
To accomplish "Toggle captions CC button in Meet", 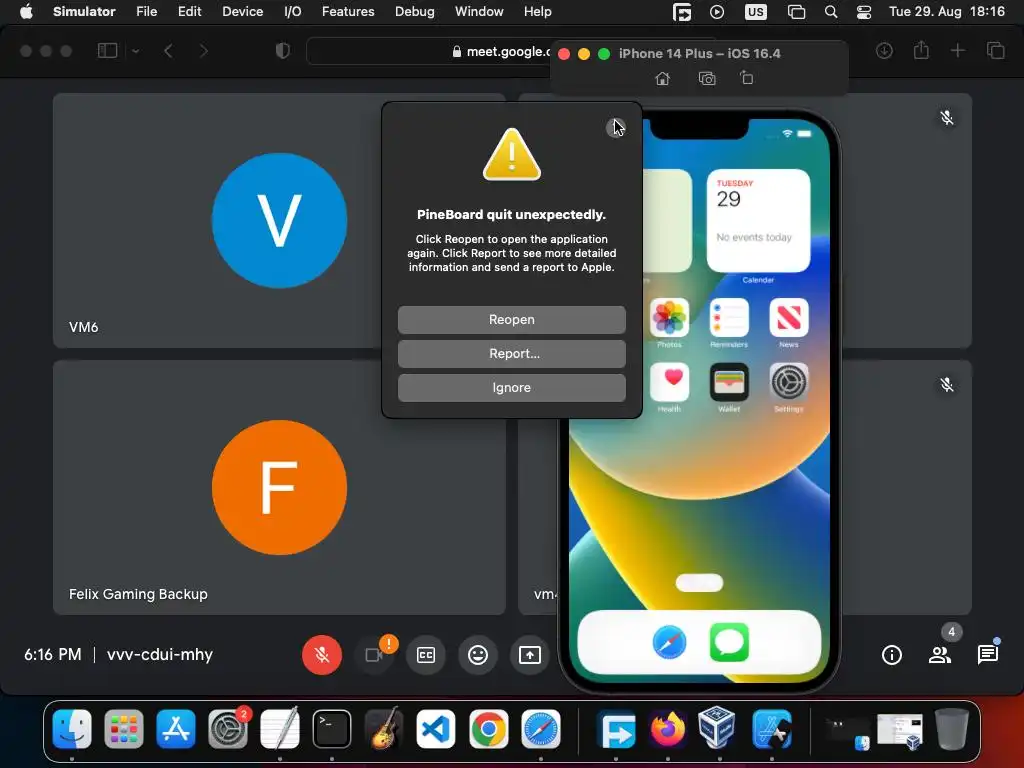I will click(x=426, y=654).
